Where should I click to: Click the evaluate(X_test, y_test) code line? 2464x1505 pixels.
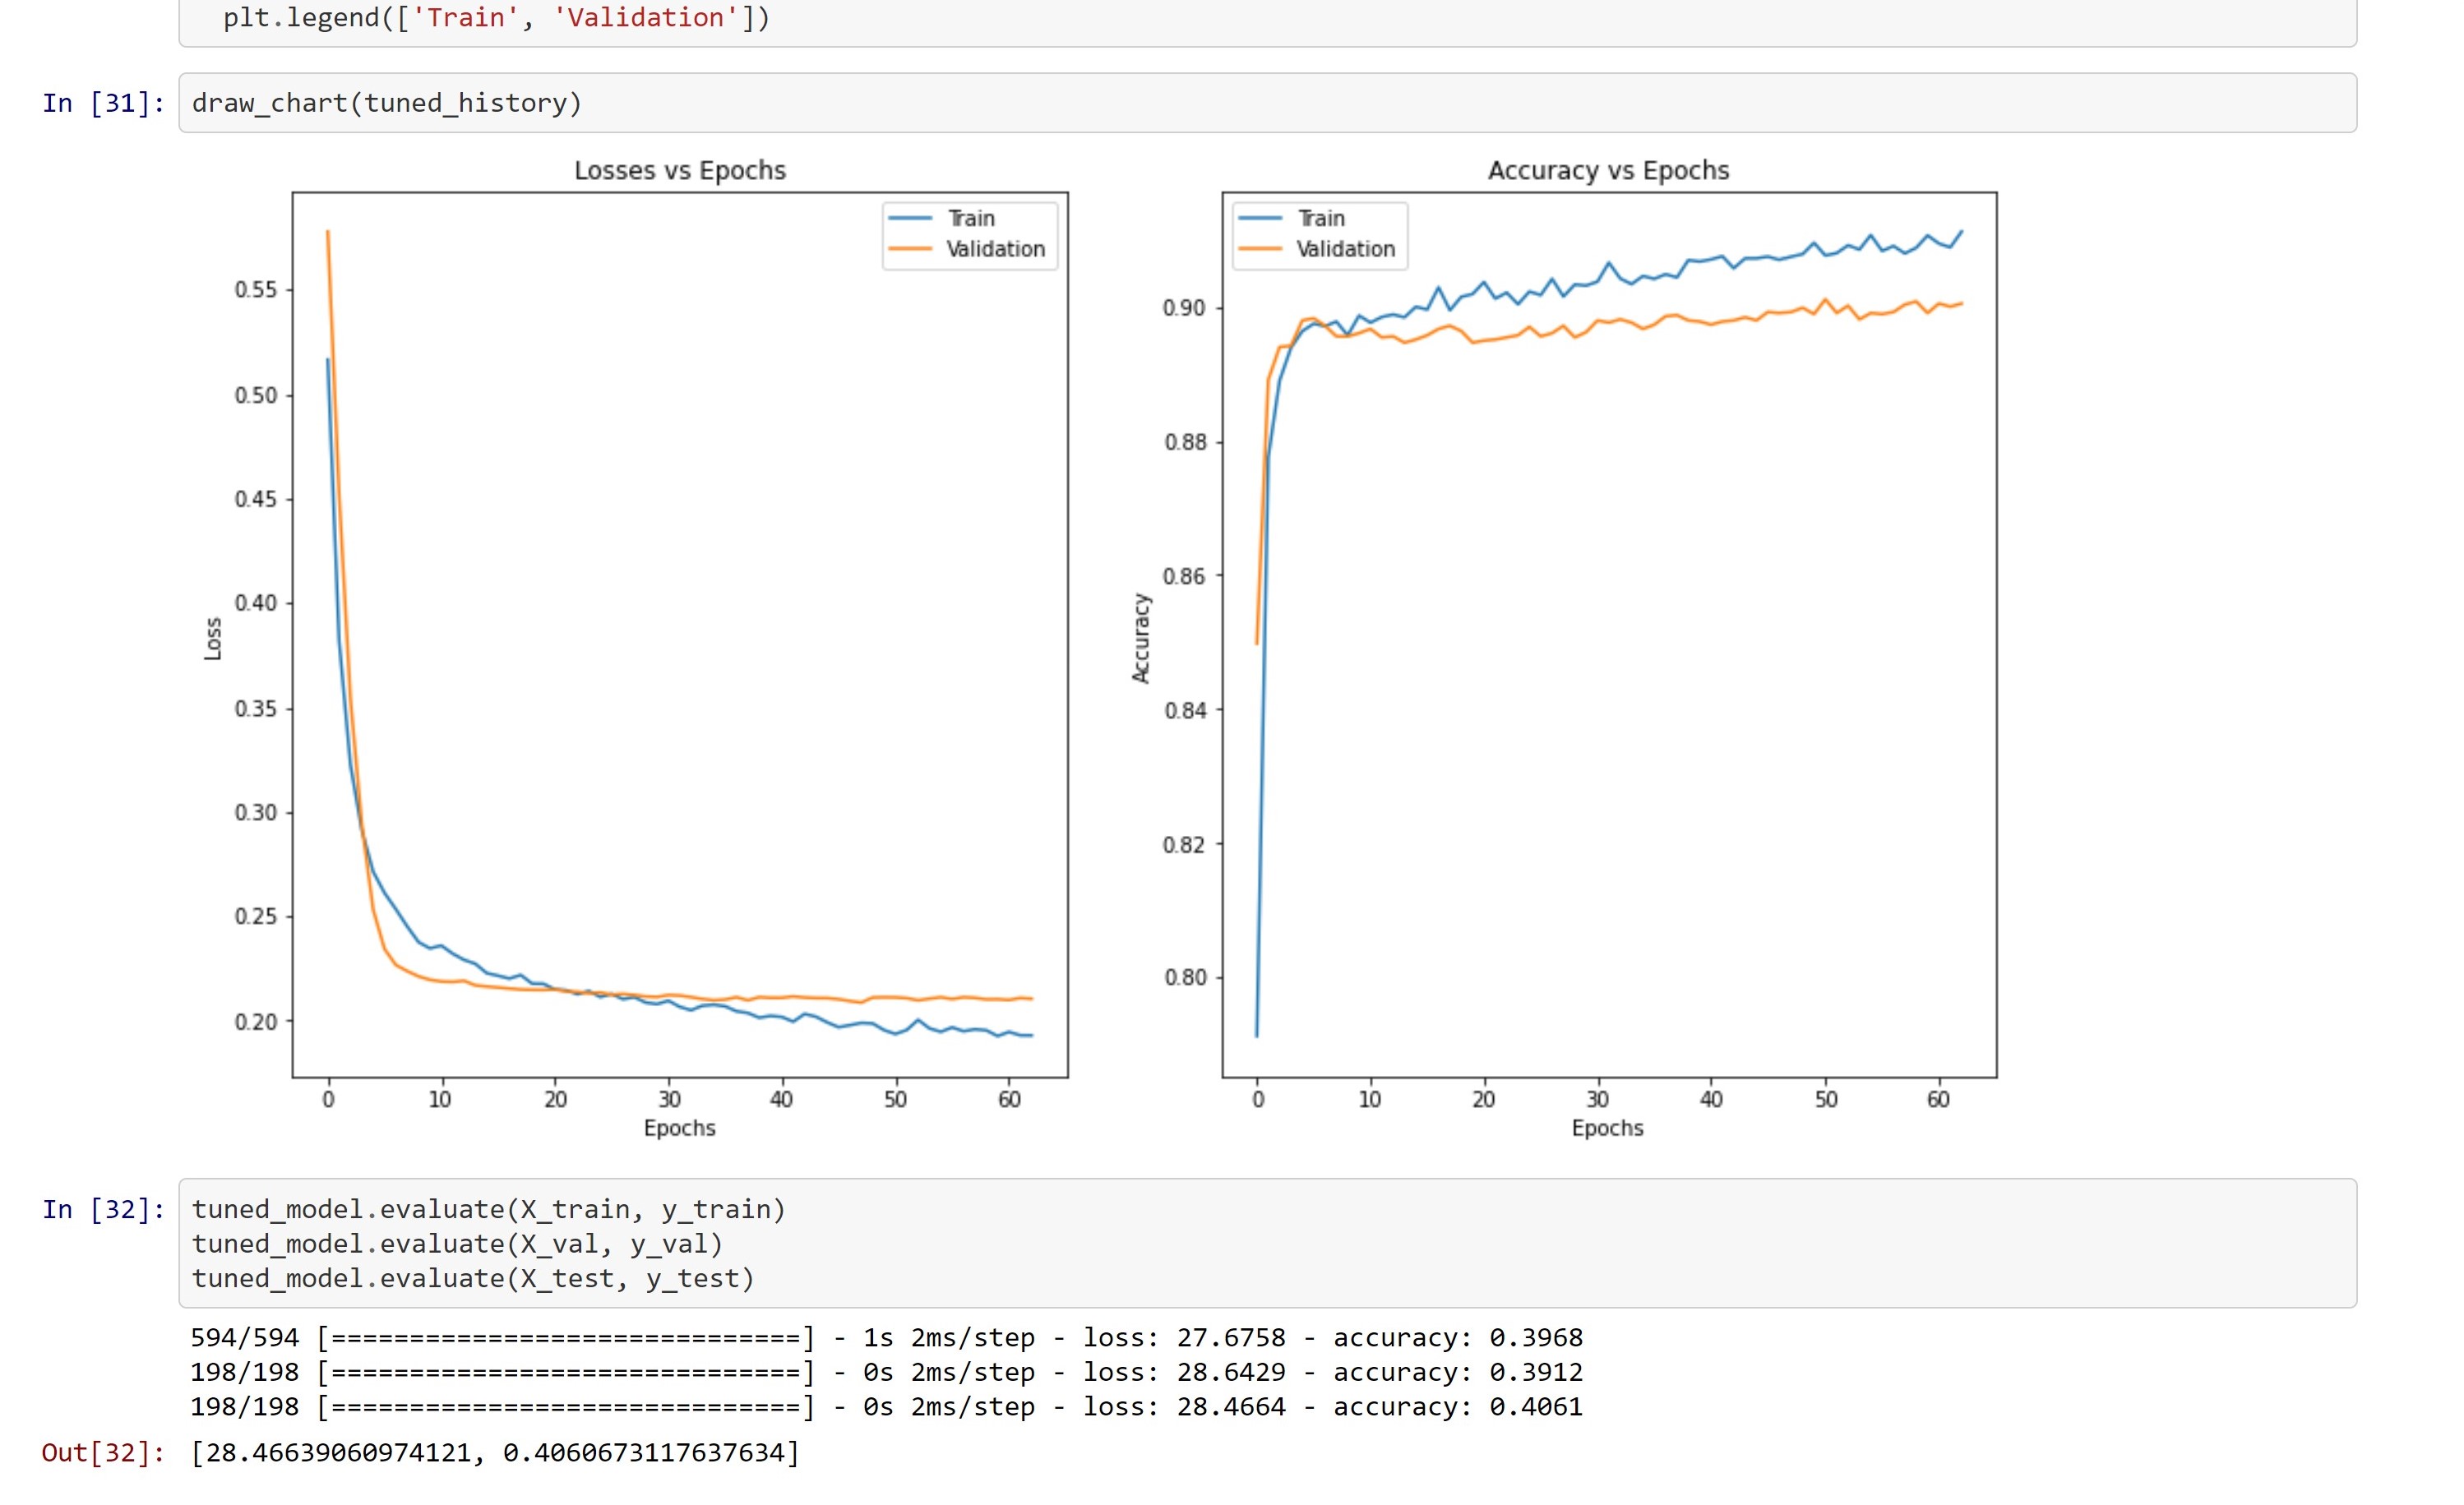pyautogui.click(x=472, y=1278)
